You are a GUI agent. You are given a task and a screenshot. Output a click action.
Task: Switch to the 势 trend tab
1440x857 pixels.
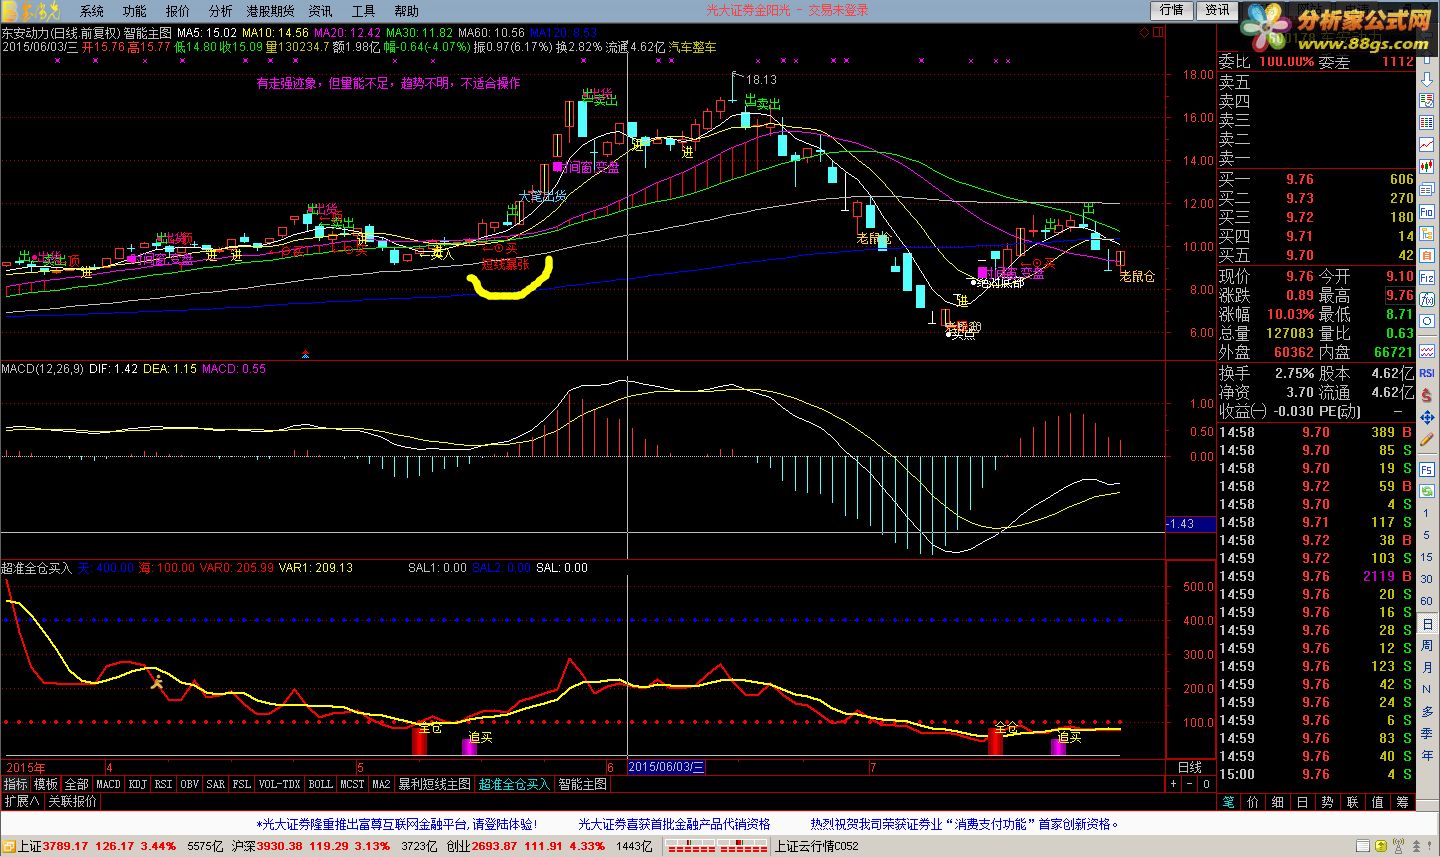point(1327,802)
